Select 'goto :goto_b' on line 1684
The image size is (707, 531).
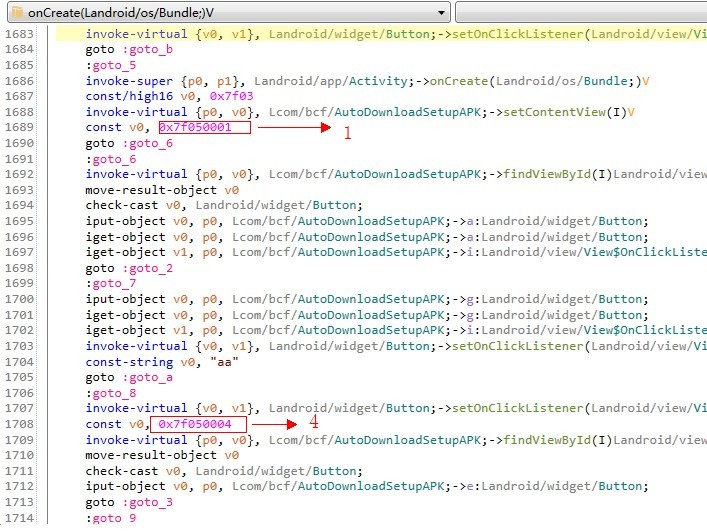129,49
